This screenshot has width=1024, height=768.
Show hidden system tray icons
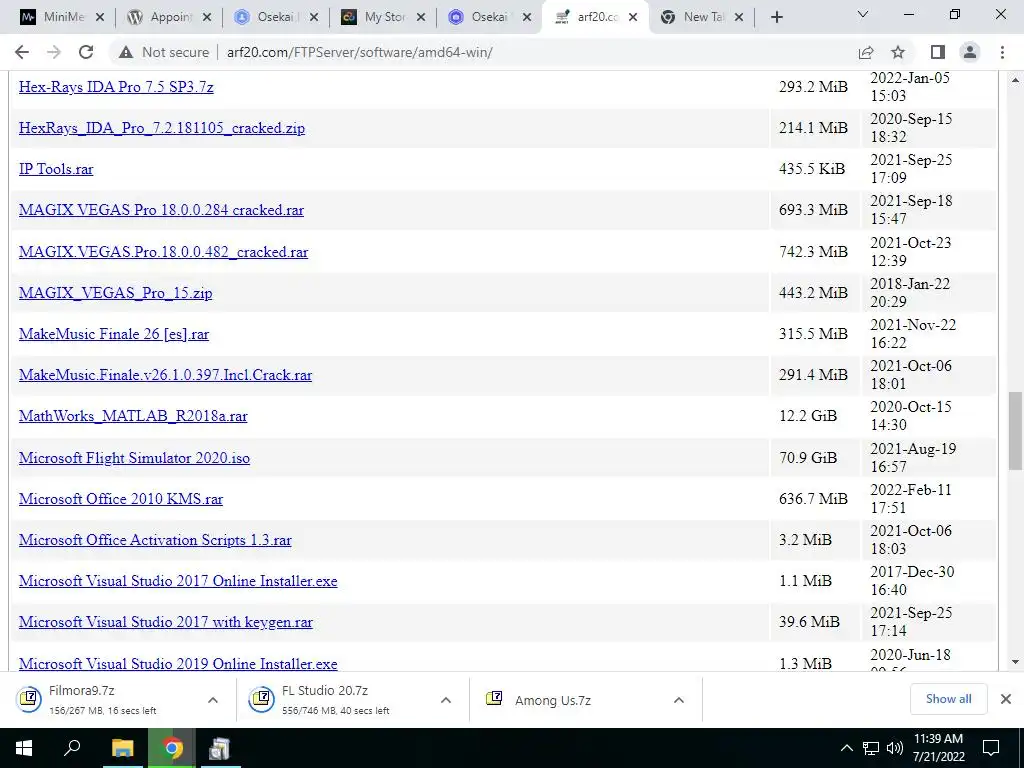coord(846,748)
